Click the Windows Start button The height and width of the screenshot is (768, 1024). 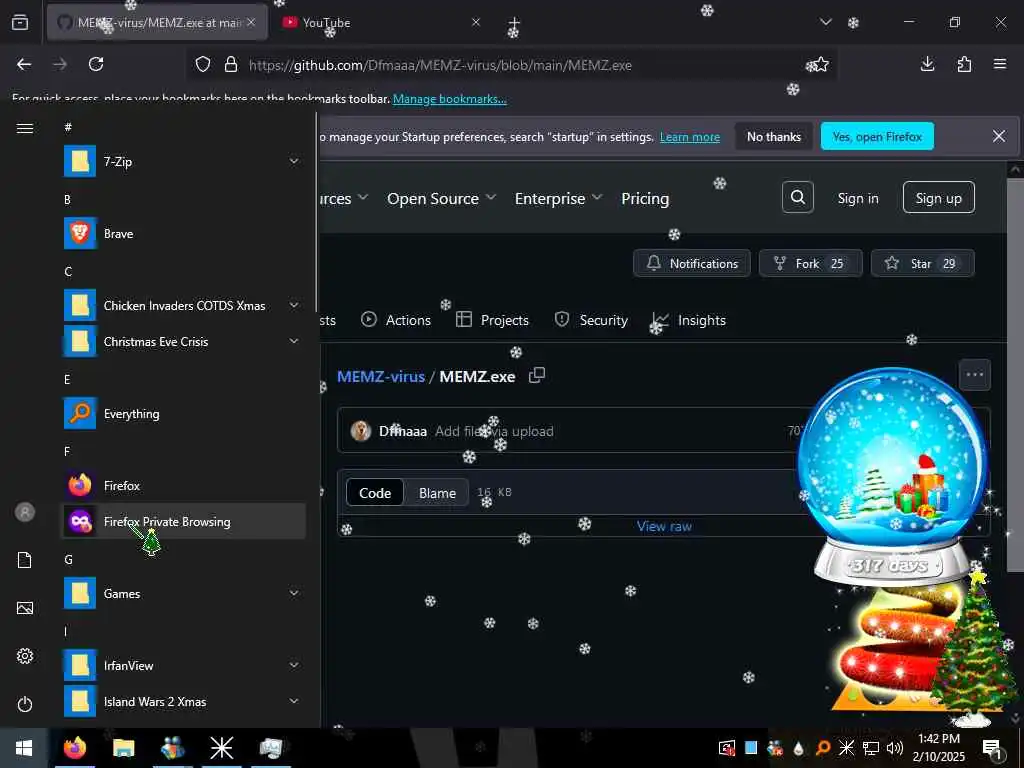click(24, 748)
